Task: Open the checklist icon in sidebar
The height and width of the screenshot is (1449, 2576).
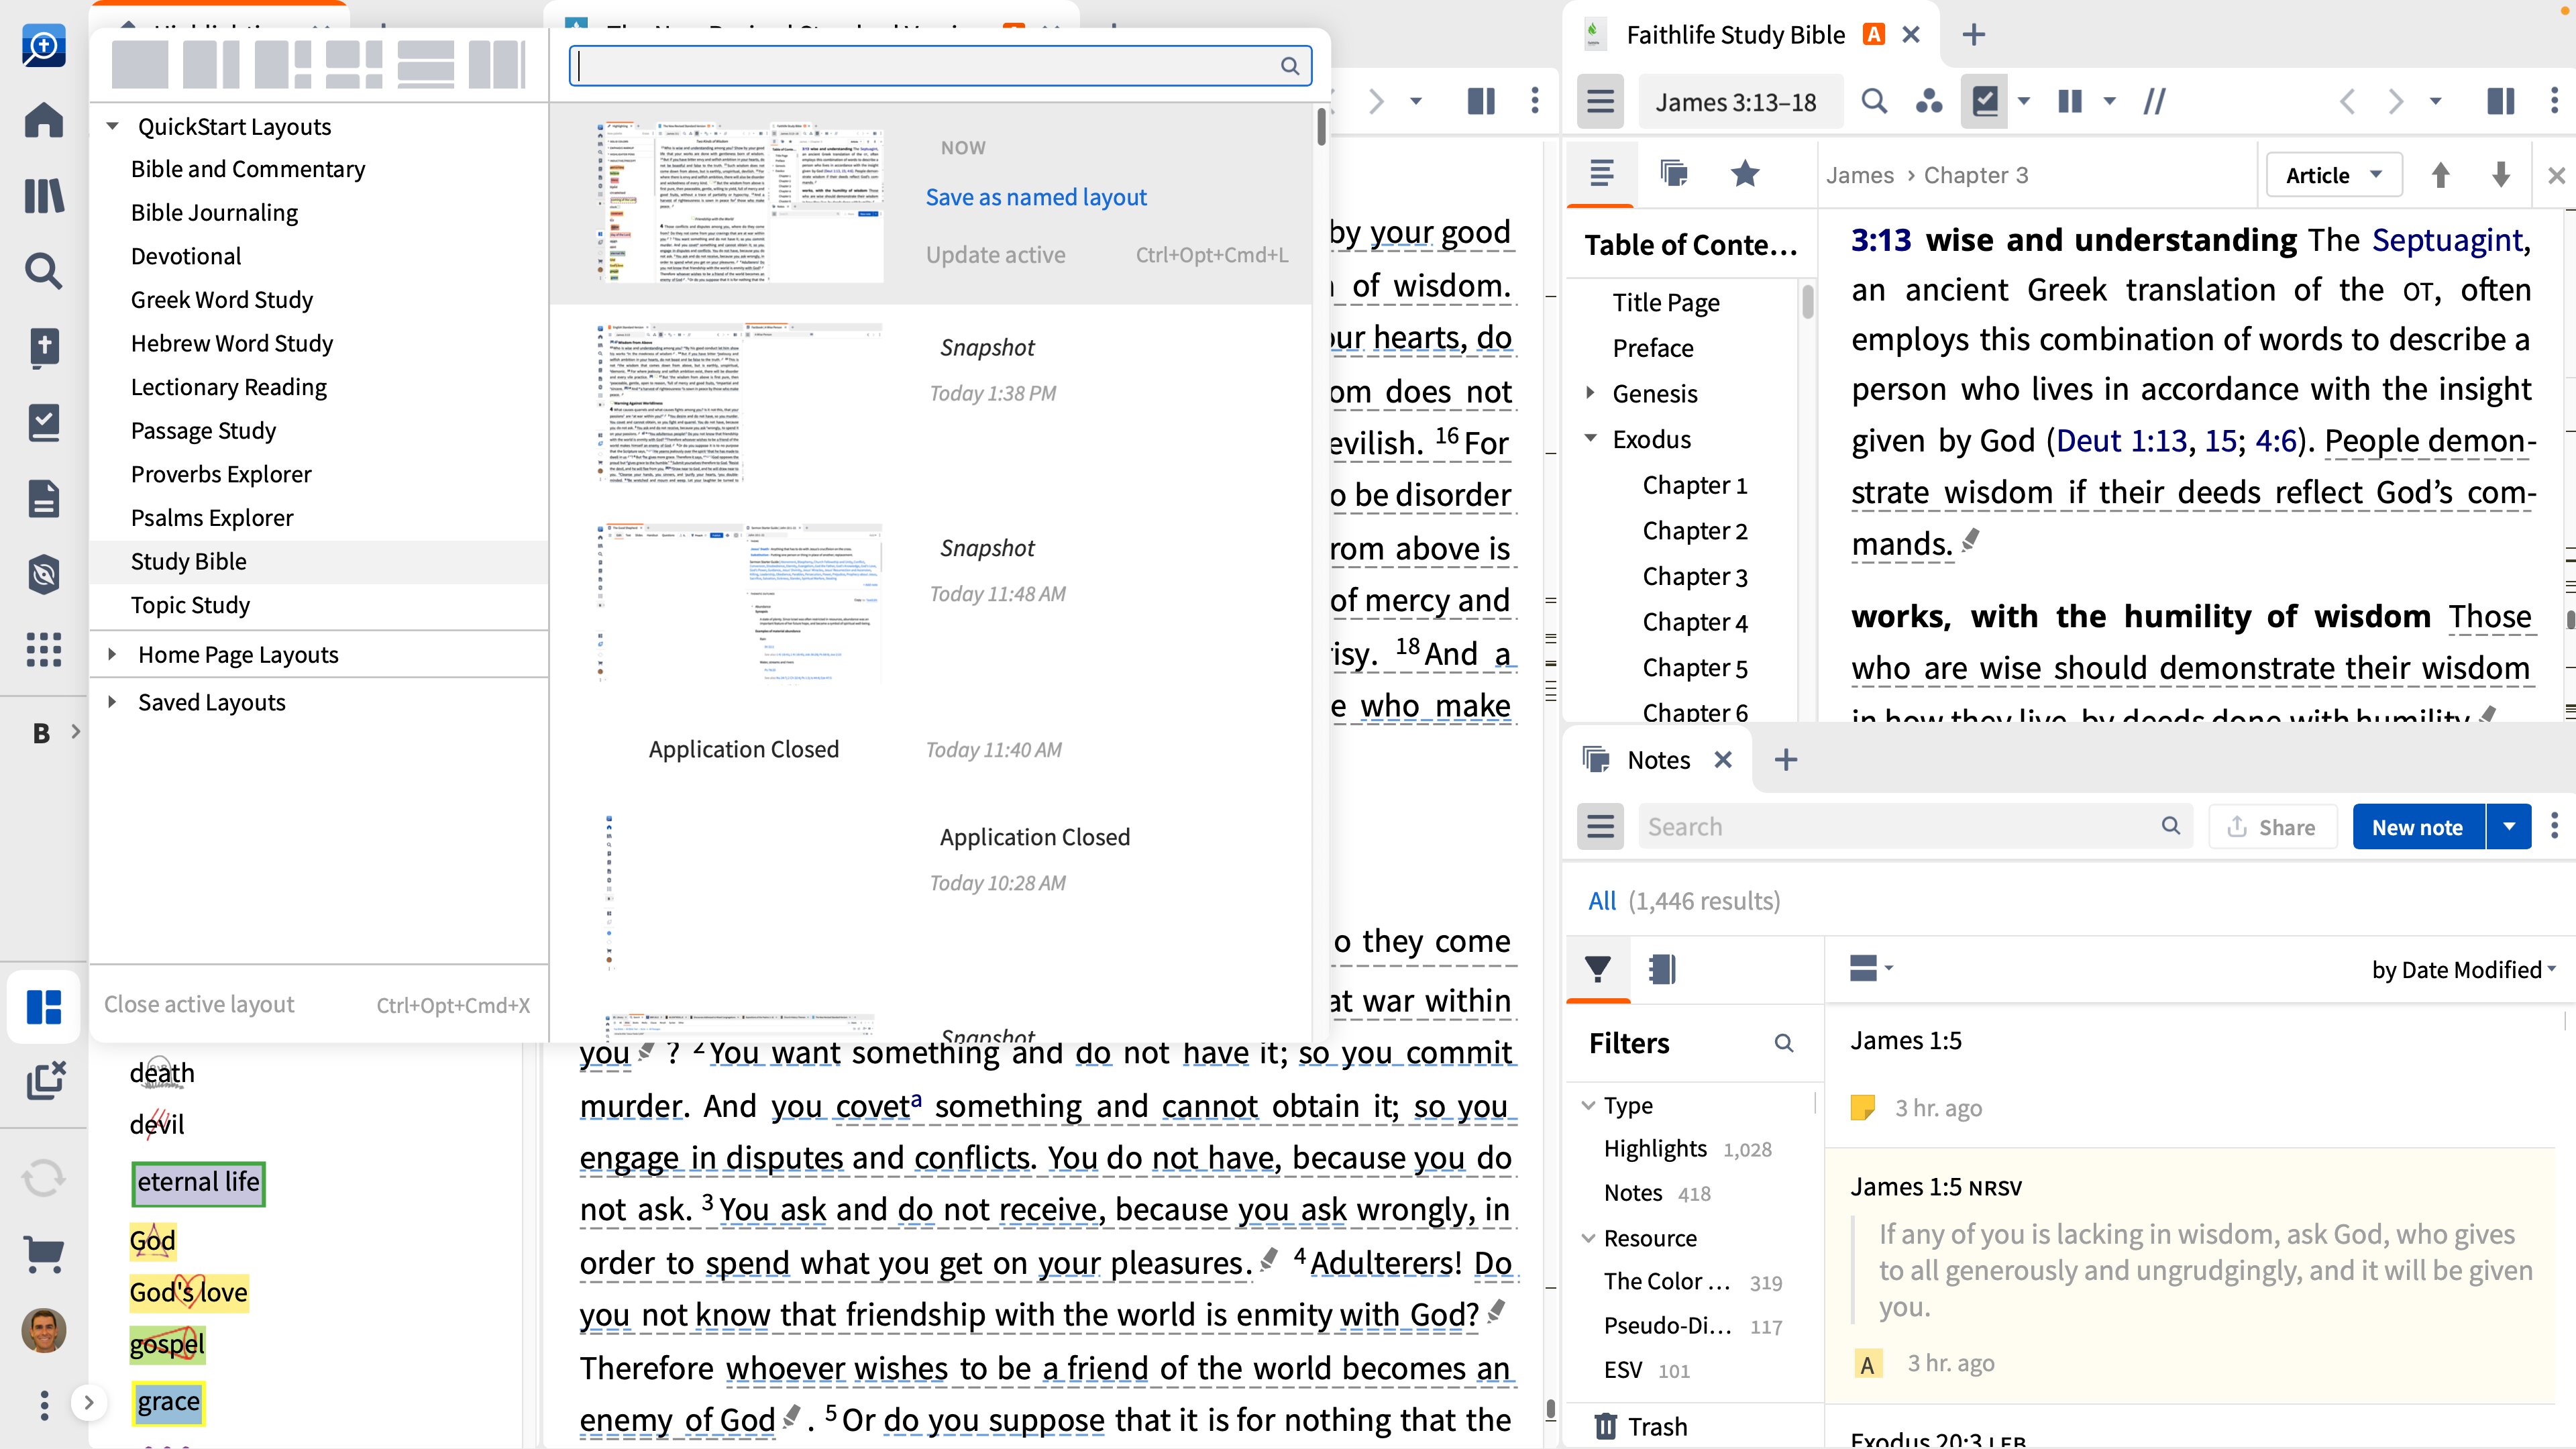Action: [43, 423]
